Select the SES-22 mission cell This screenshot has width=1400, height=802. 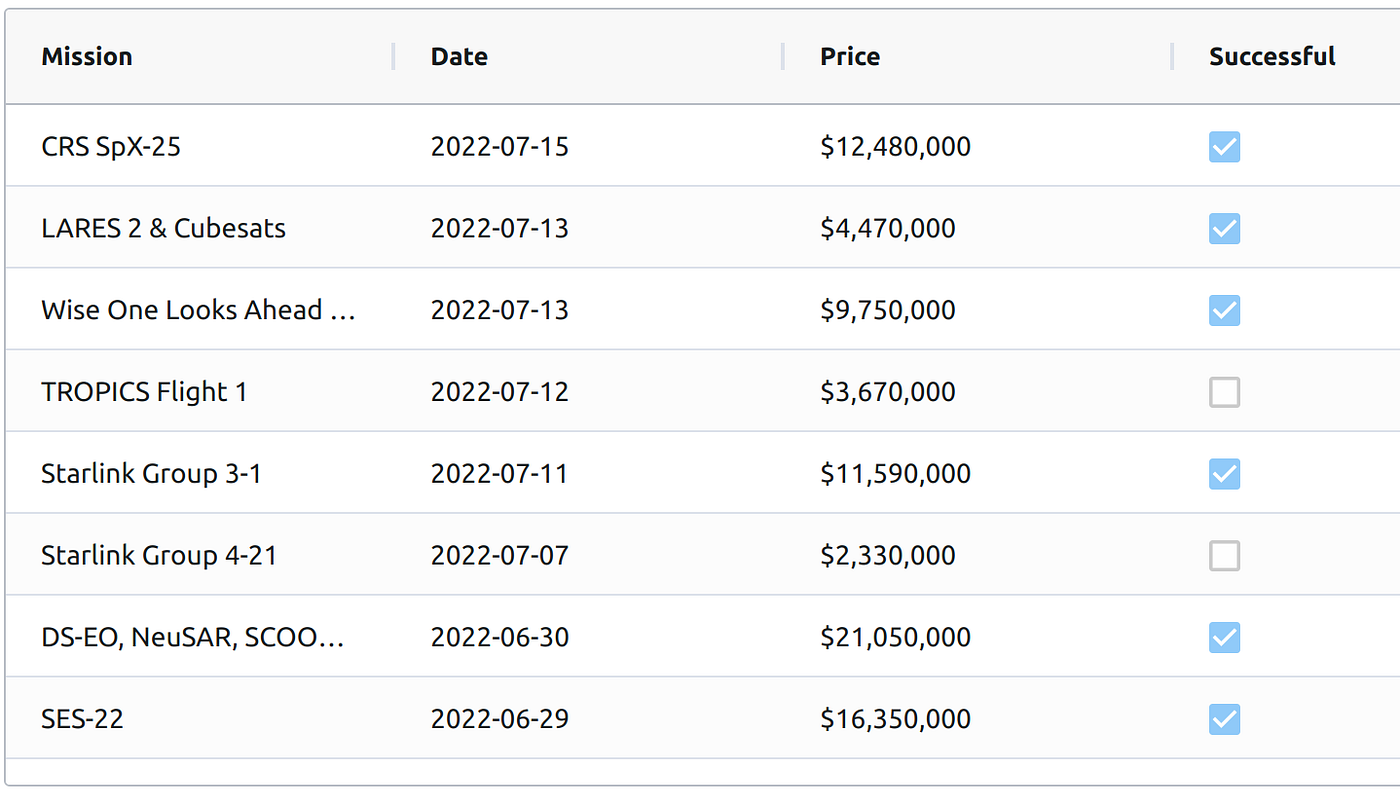(x=83, y=719)
